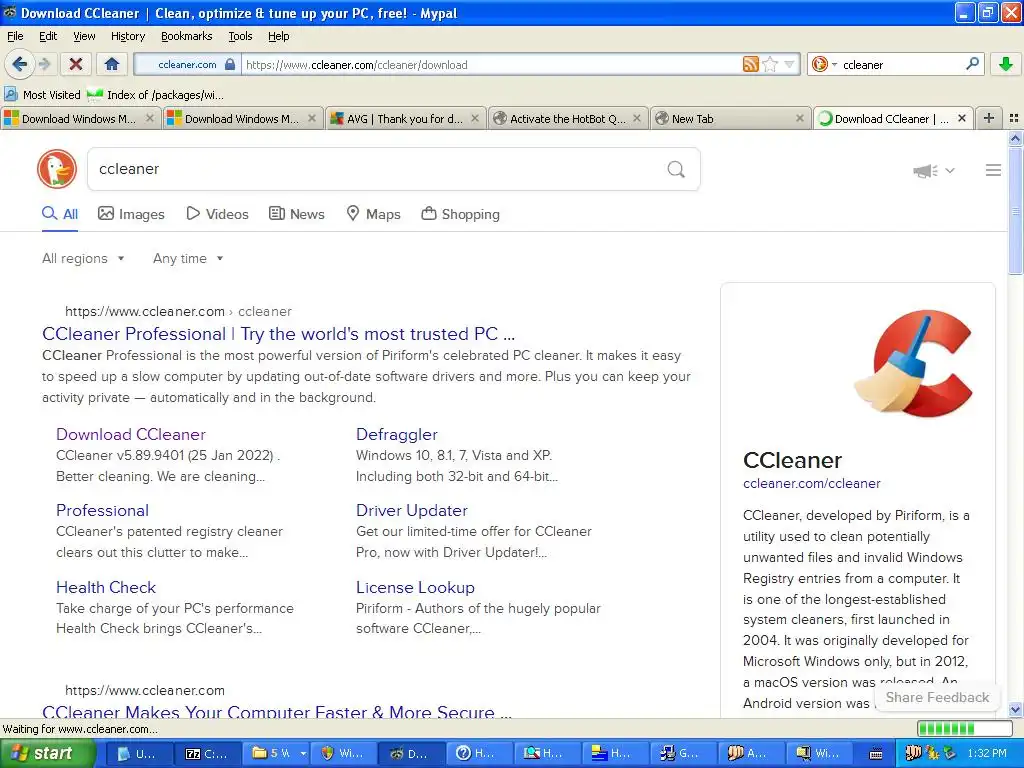
Task: Switch to Activate the HotBot tab
Action: [x=567, y=119]
